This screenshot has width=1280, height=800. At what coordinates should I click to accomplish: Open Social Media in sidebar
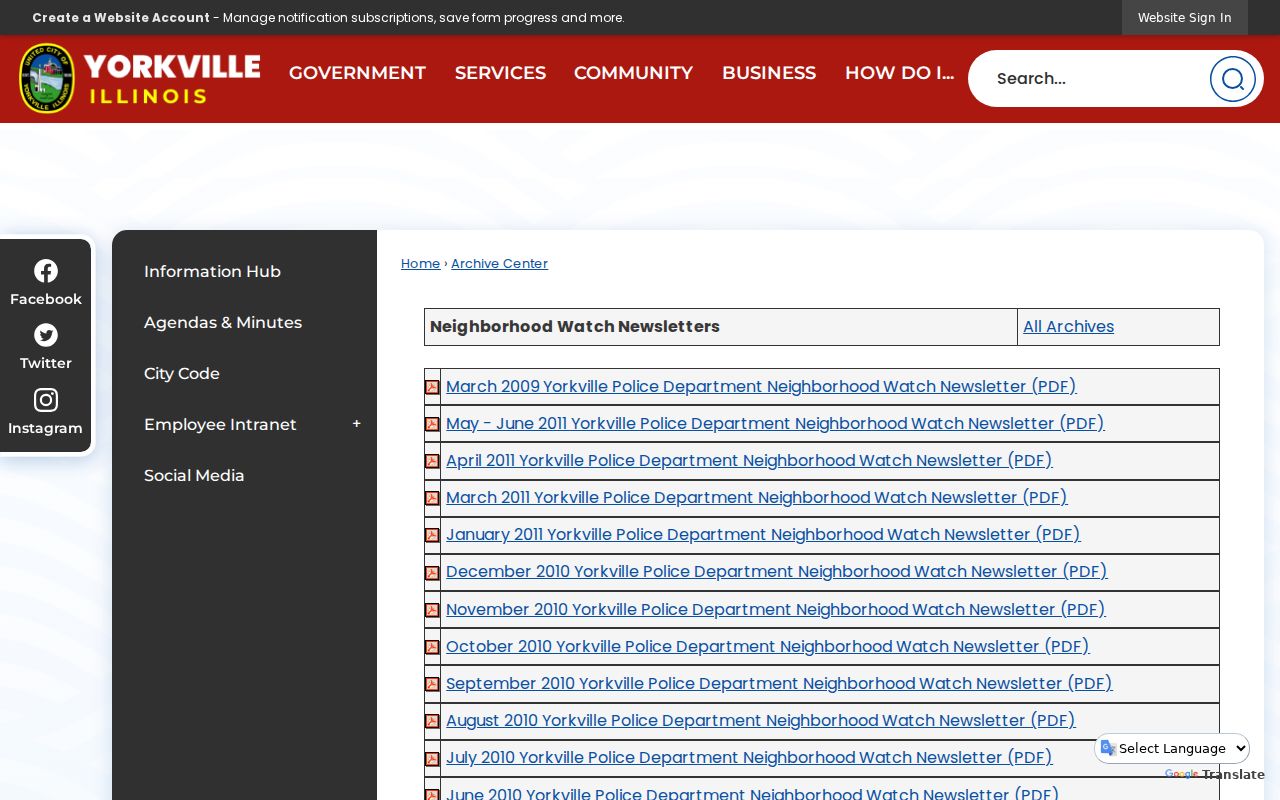coord(194,475)
